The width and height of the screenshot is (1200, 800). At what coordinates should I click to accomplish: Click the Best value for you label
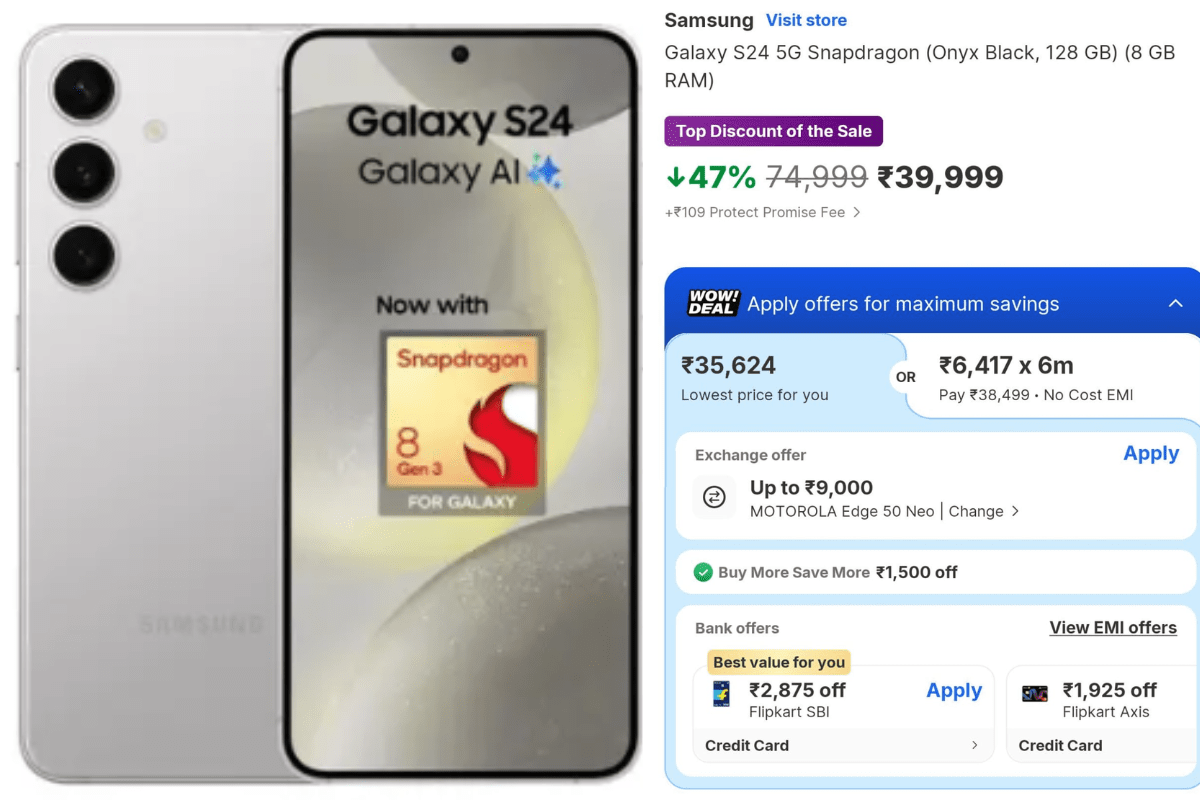click(778, 662)
